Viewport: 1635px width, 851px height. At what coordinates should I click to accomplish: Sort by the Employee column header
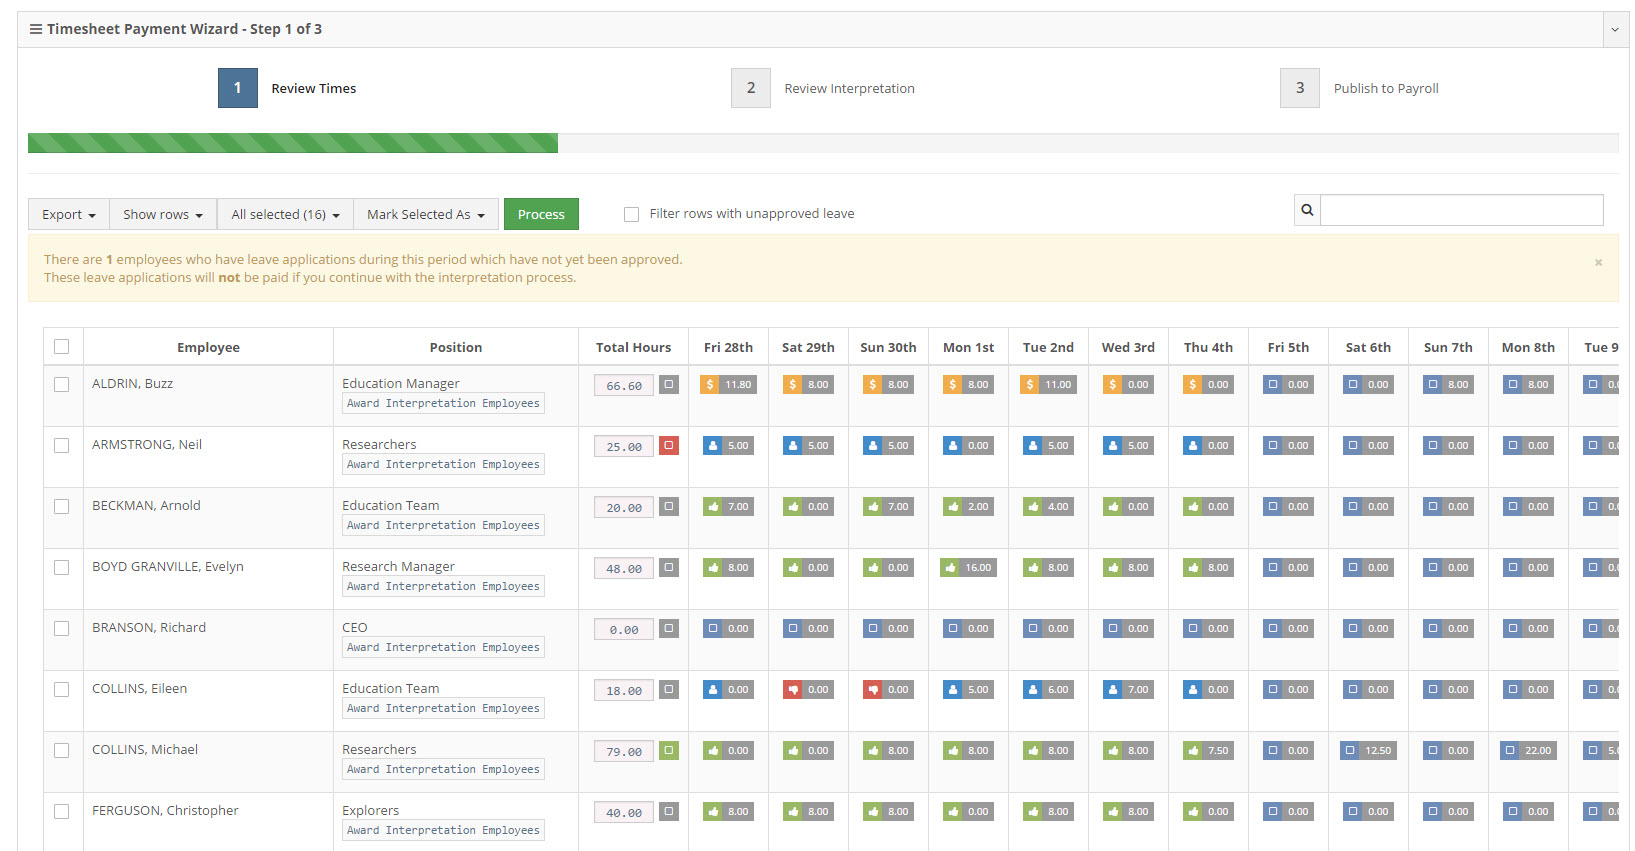pyautogui.click(x=208, y=347)
